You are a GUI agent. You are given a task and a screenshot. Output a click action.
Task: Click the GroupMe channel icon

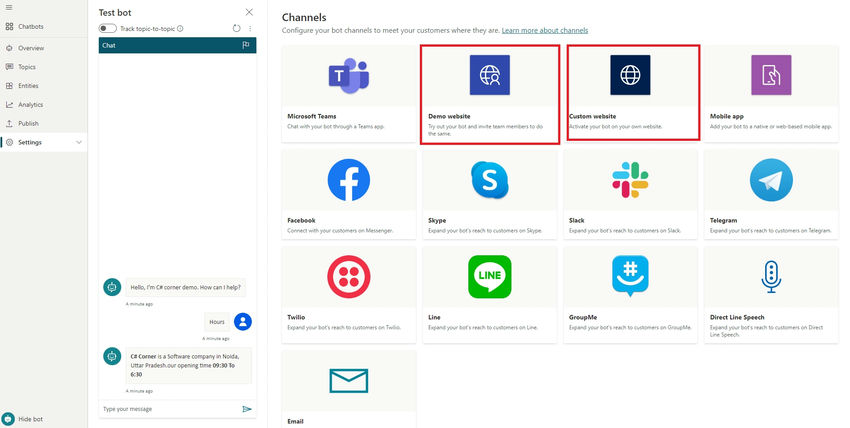click(630, 276)
